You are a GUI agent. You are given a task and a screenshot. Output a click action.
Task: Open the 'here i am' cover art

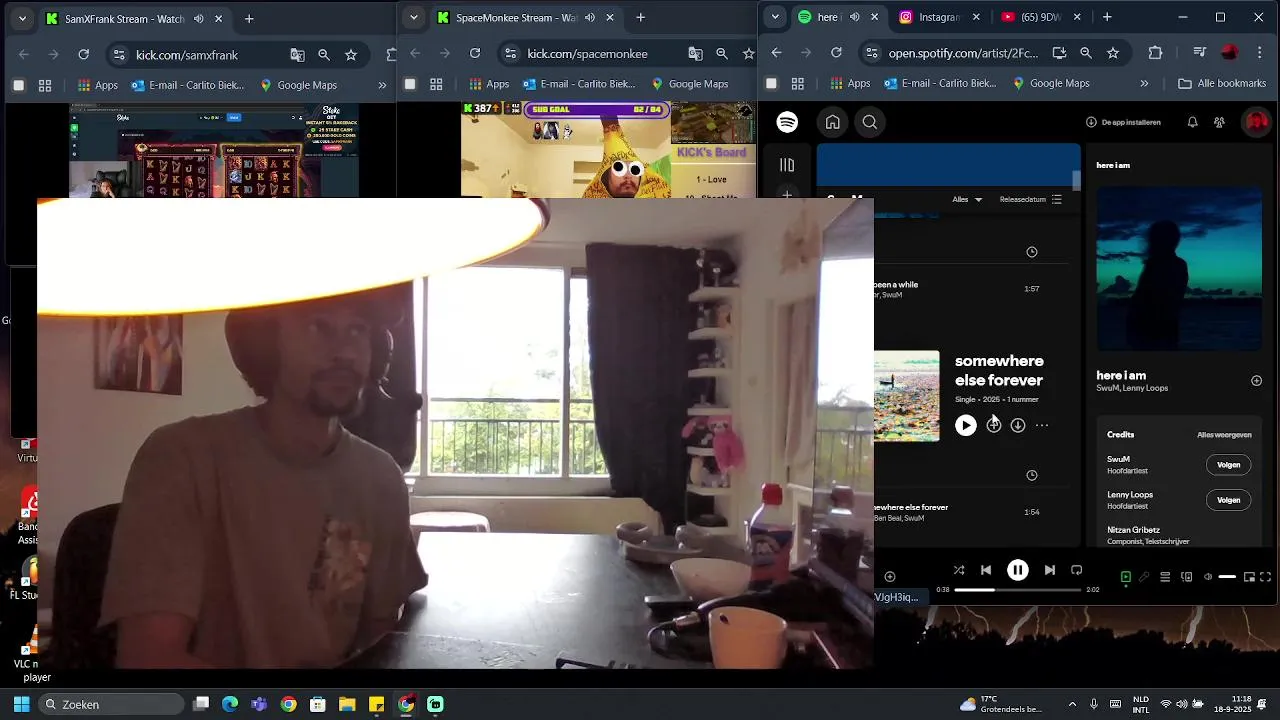point(1179,269)
